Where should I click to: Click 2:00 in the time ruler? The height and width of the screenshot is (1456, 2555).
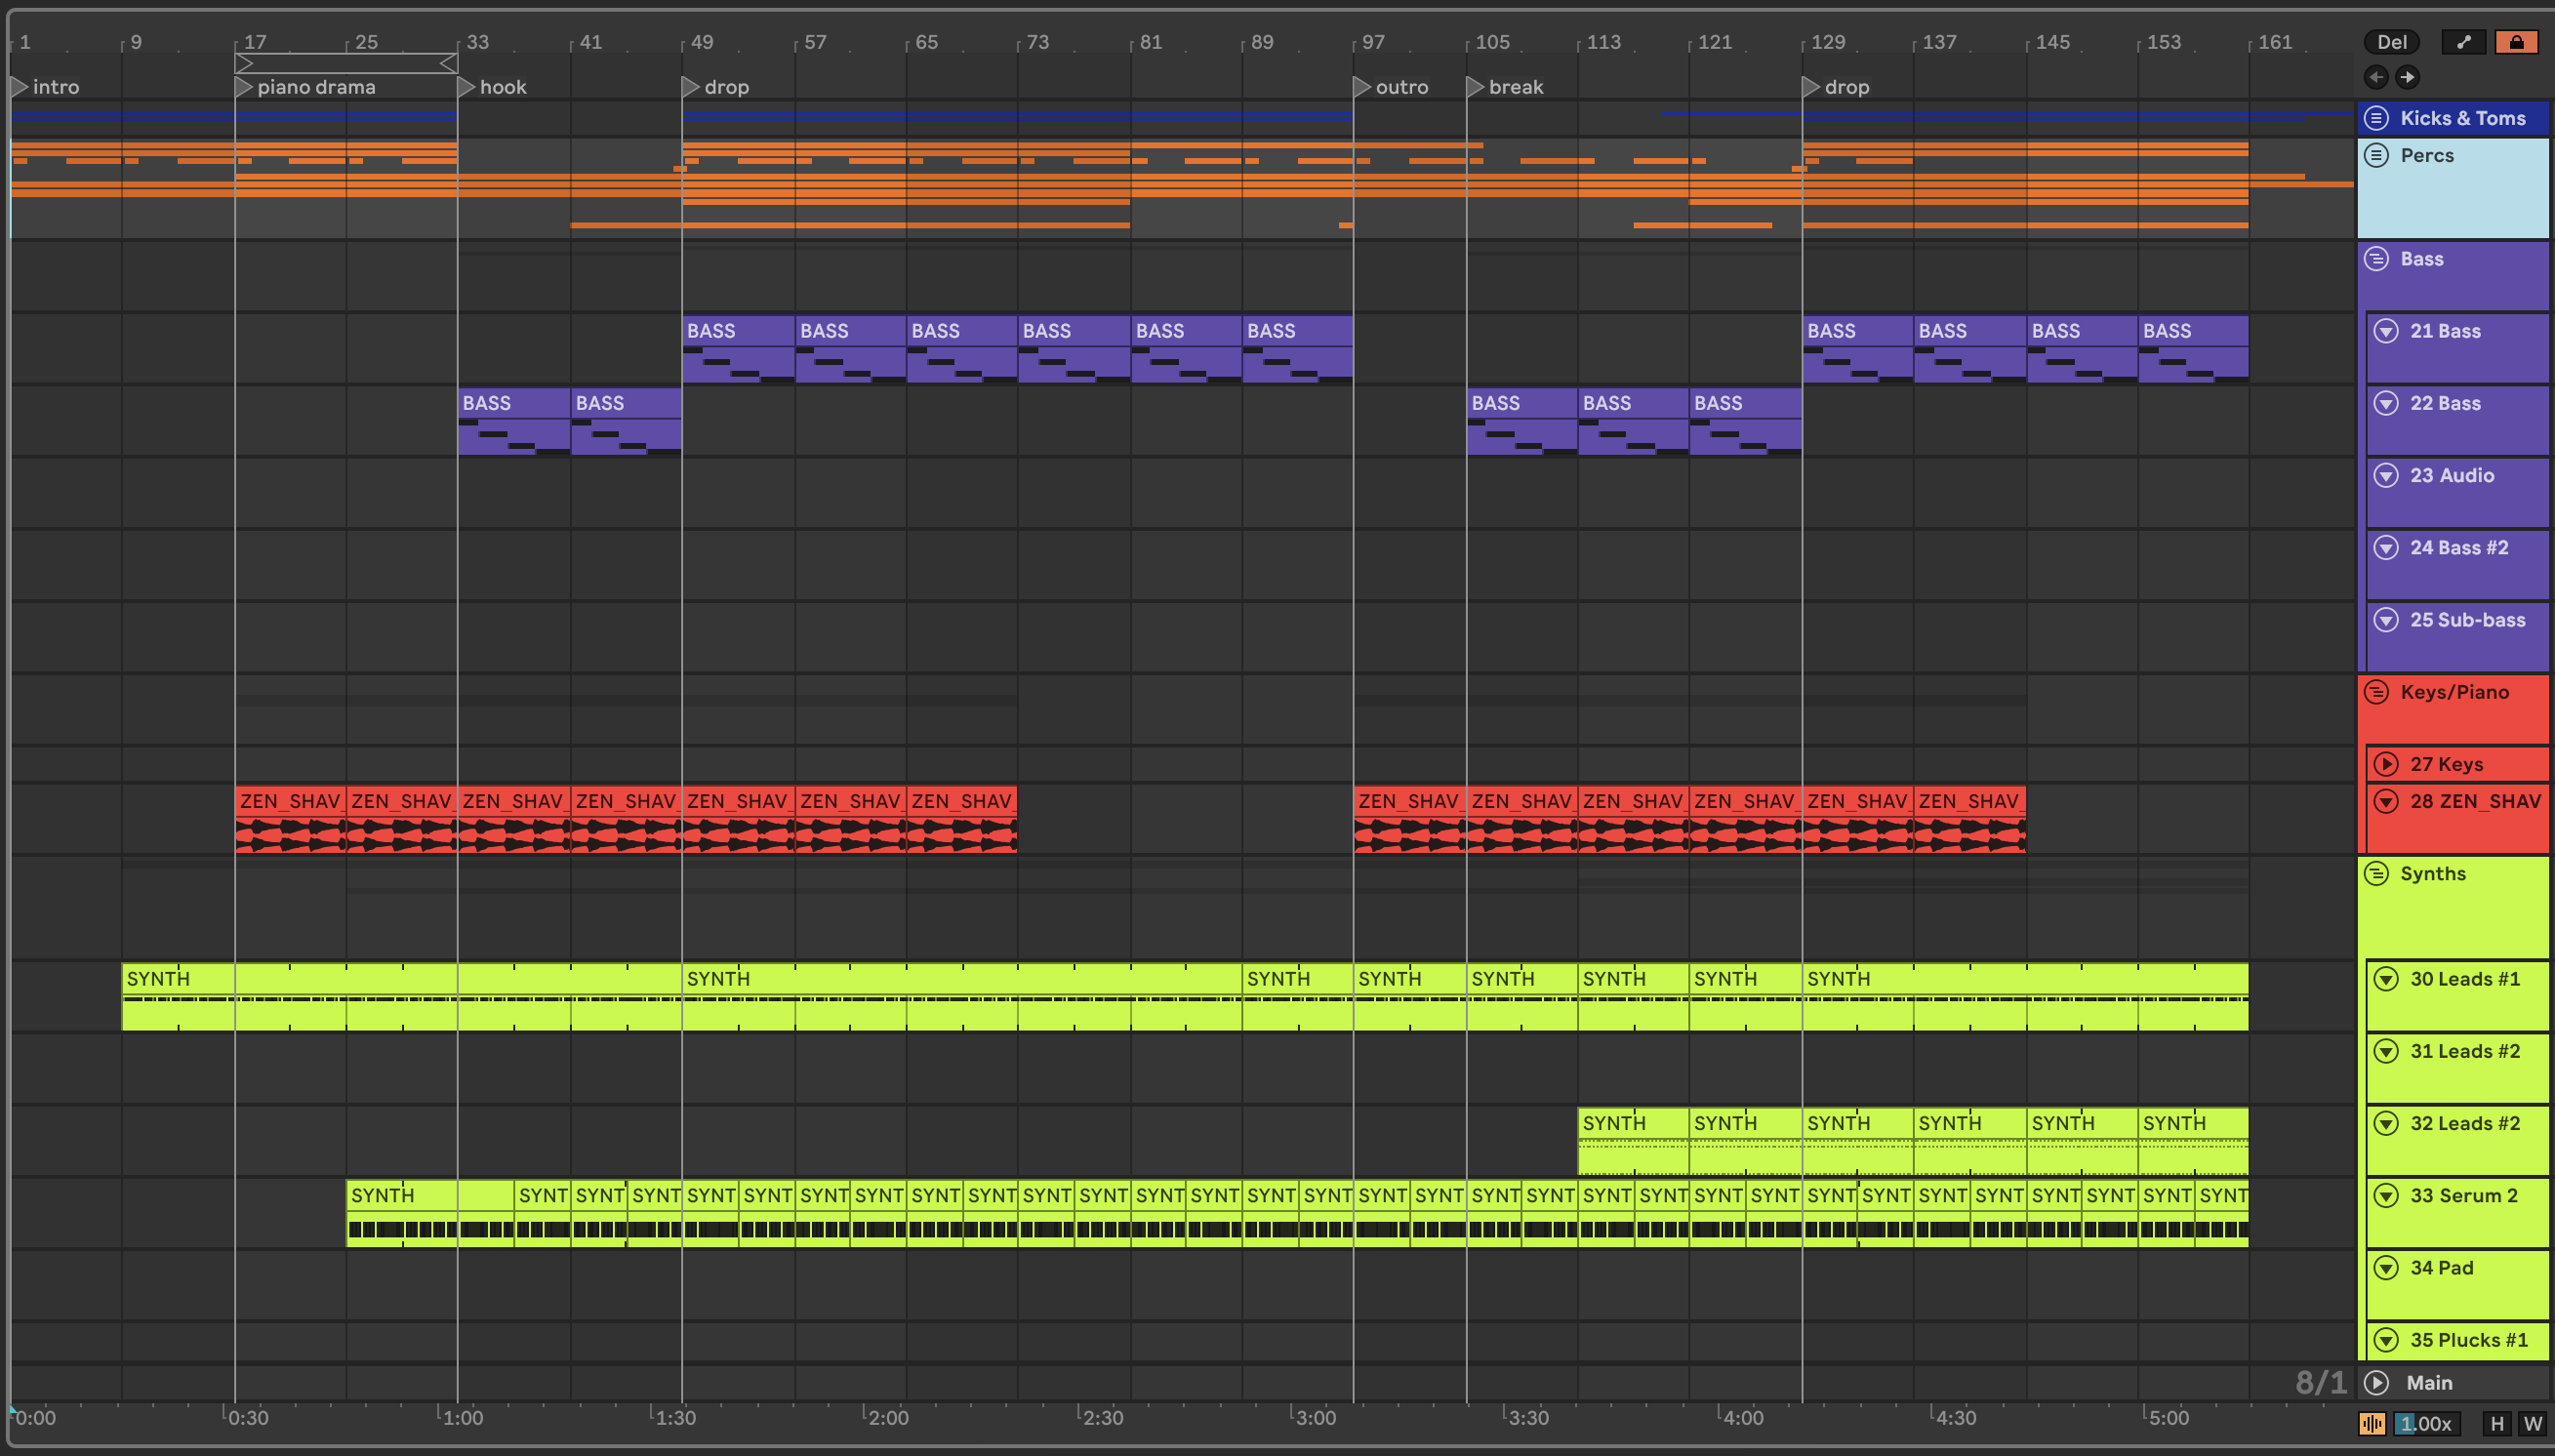click(x=888, y=1417)
